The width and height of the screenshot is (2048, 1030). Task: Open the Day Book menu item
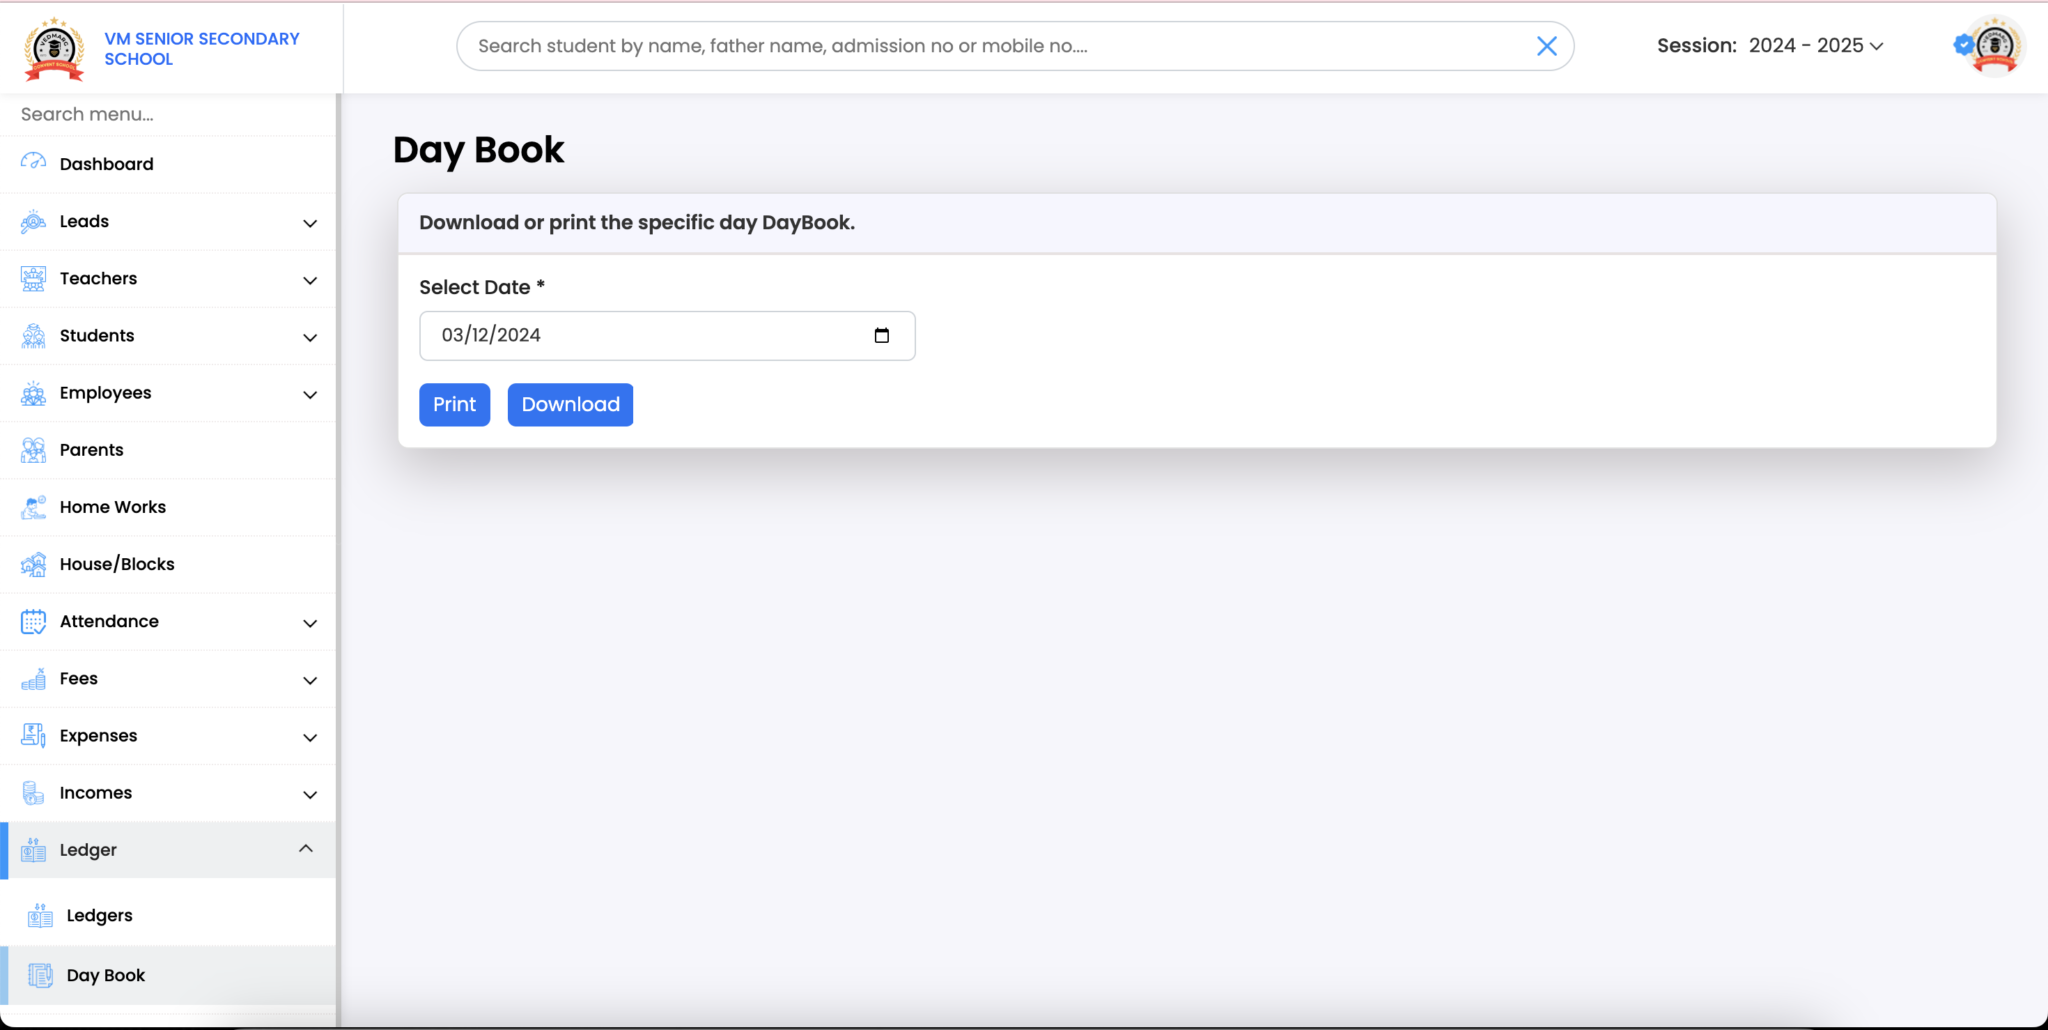[x=105, y=975]
